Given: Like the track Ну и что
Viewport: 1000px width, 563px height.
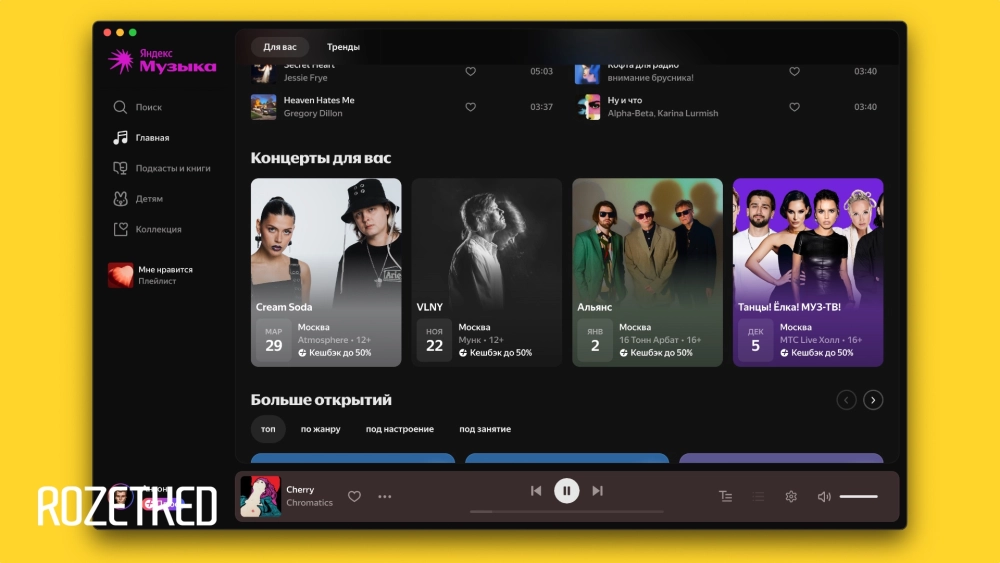Looking at the screenshot, I should coord(795,107).
